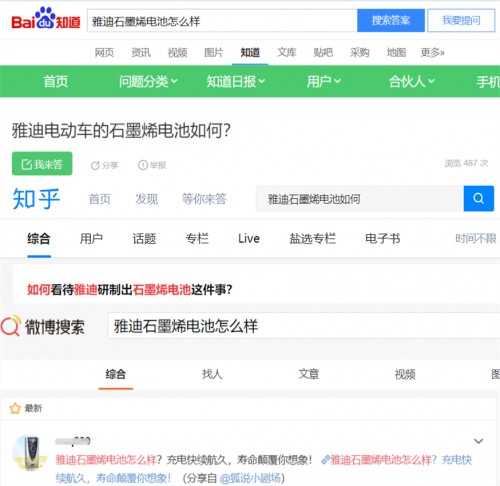This screenshot has height=486, width=500.
Task: Select Weibo 文章 tab
Action: [309, 374]
